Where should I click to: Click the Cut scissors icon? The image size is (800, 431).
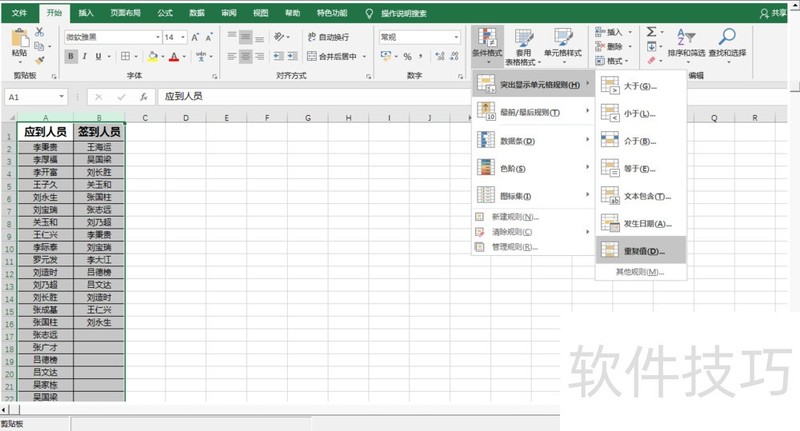click(x=40, y=32)
